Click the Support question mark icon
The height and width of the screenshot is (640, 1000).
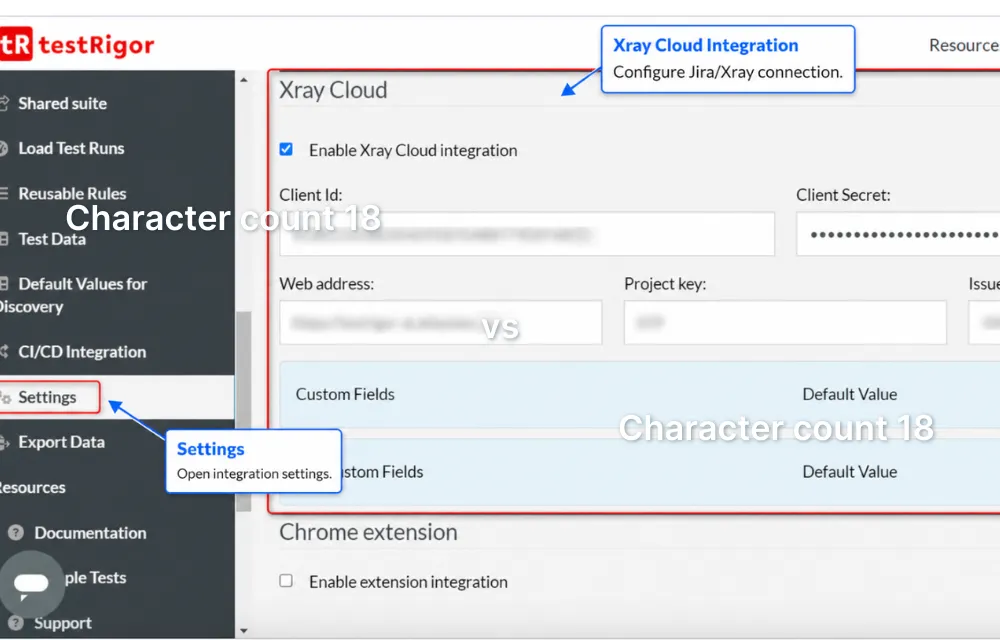pyautogui.click(x=16, y=623)
